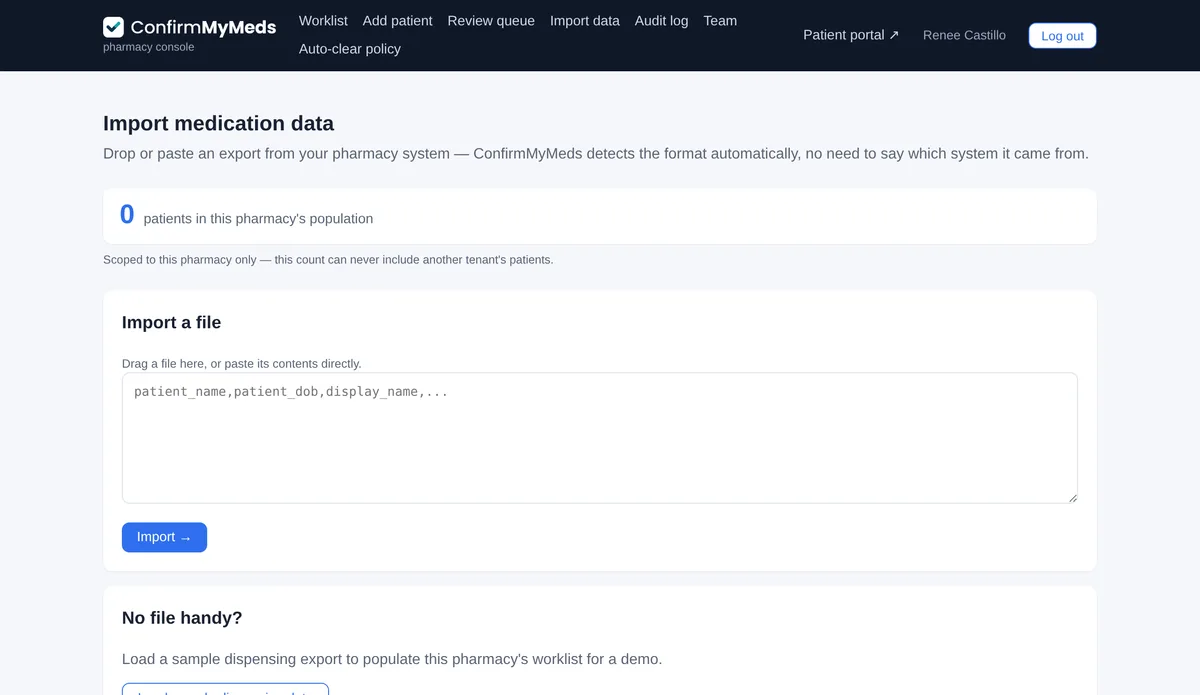
Task: Open the Audit log
Action: tap(662, 21)
